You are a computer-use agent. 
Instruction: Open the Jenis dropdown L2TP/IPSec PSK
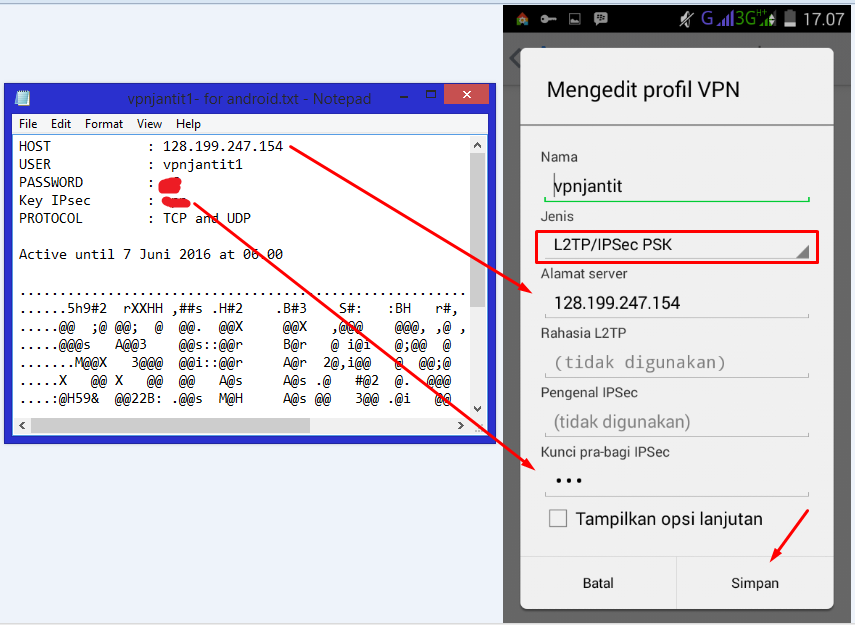(x=677, y=247)
